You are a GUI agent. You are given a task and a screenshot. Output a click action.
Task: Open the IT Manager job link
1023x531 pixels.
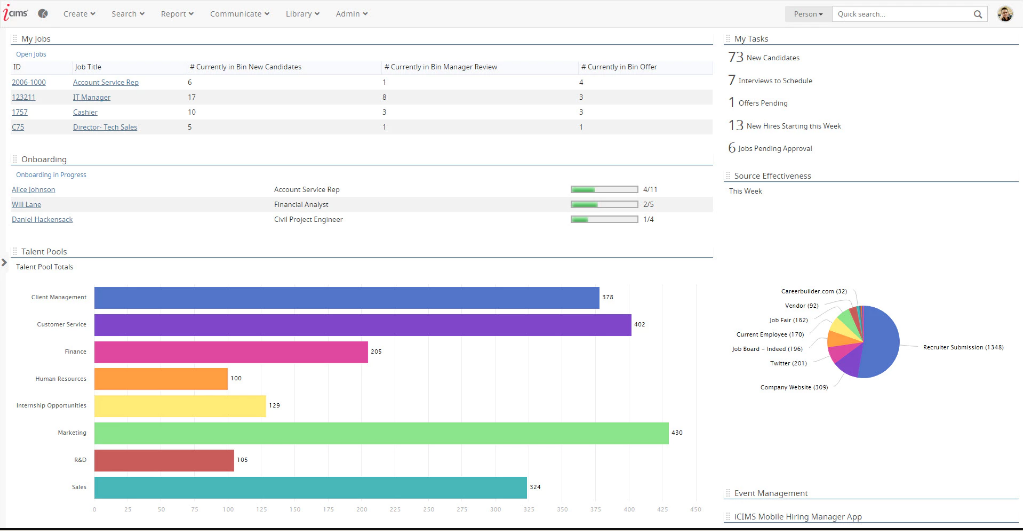(x=90, y=97)
